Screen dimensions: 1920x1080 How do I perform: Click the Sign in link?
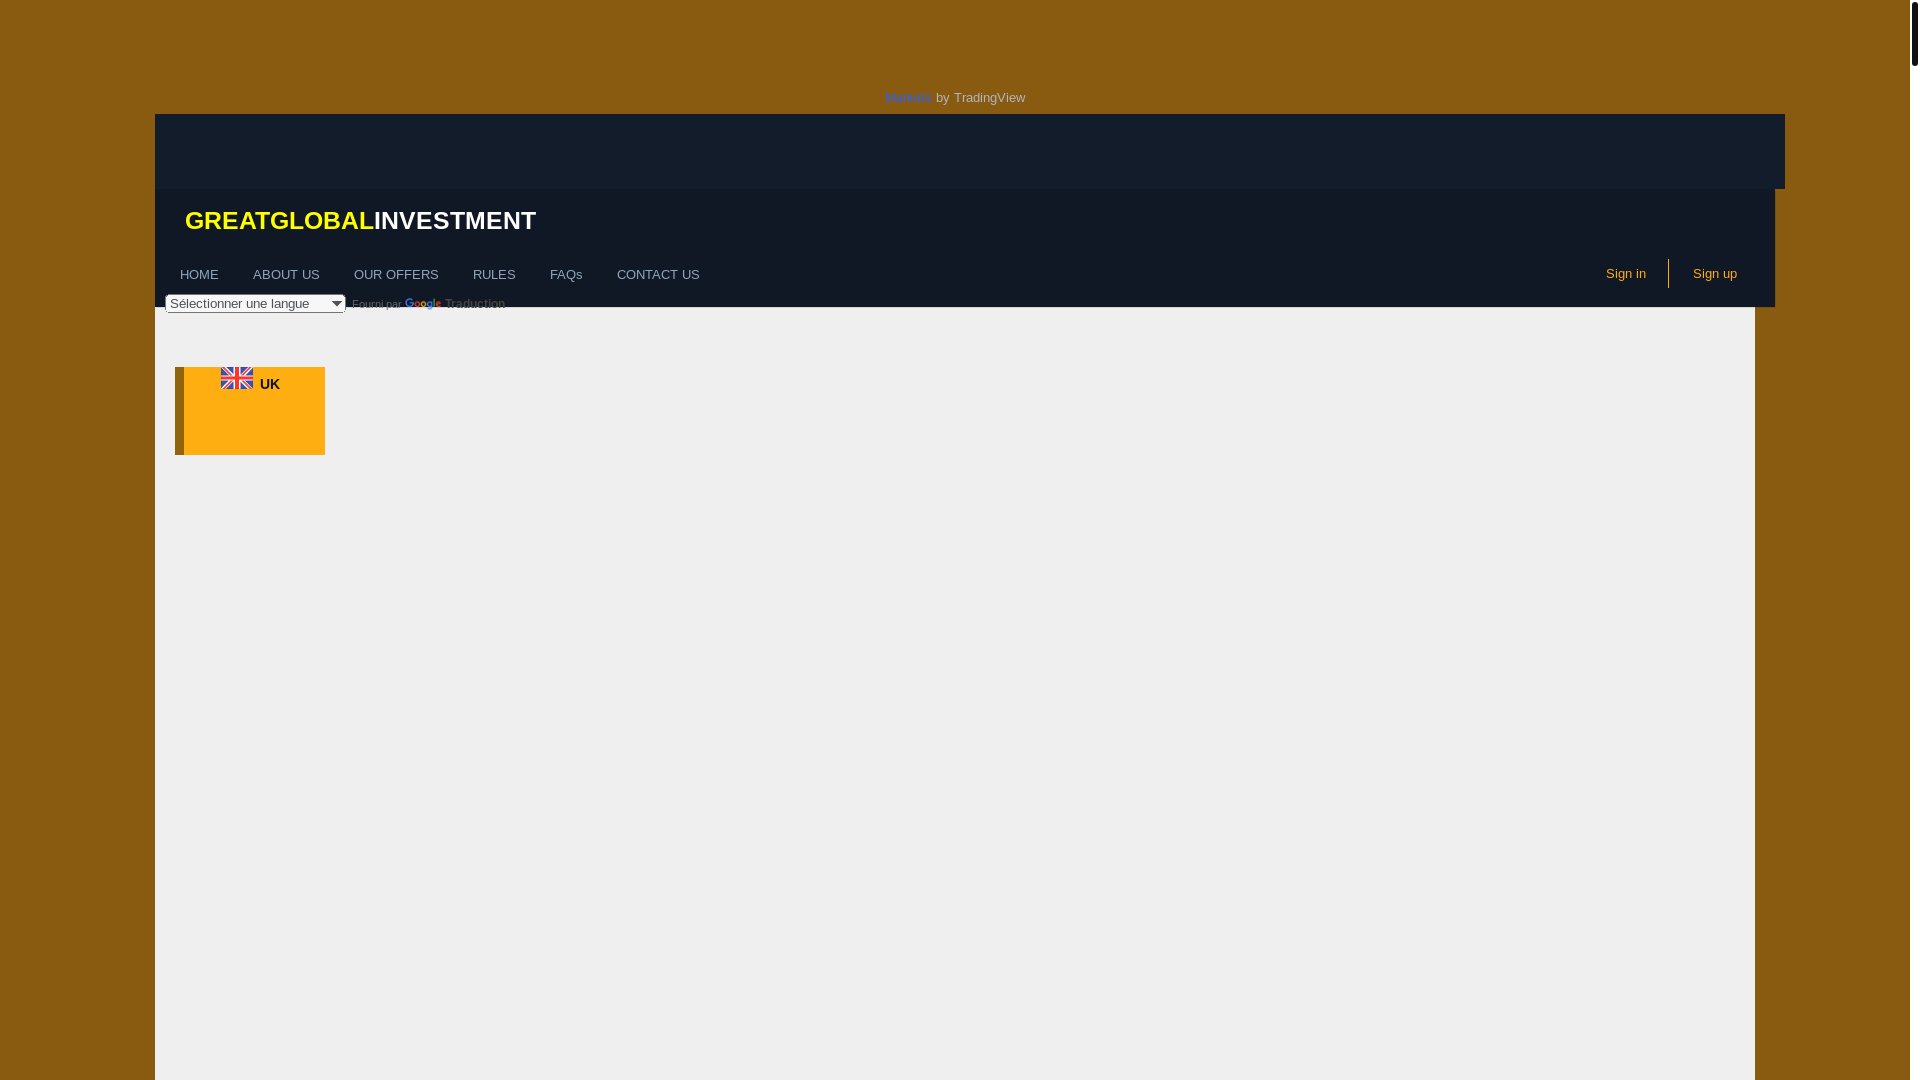(1626, 274)
